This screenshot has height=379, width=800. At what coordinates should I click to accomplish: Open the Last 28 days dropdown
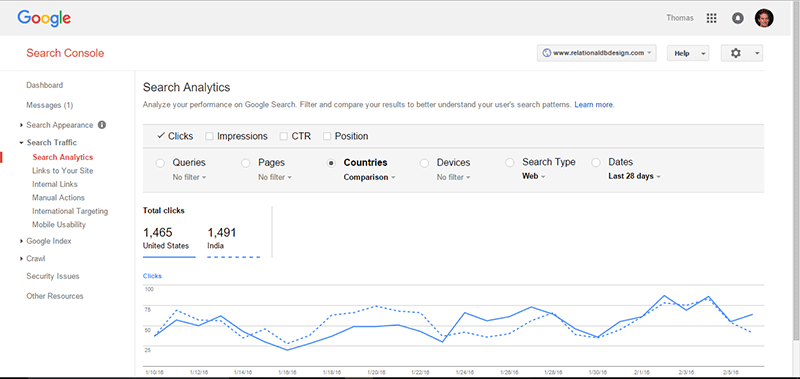coord(635,176)
